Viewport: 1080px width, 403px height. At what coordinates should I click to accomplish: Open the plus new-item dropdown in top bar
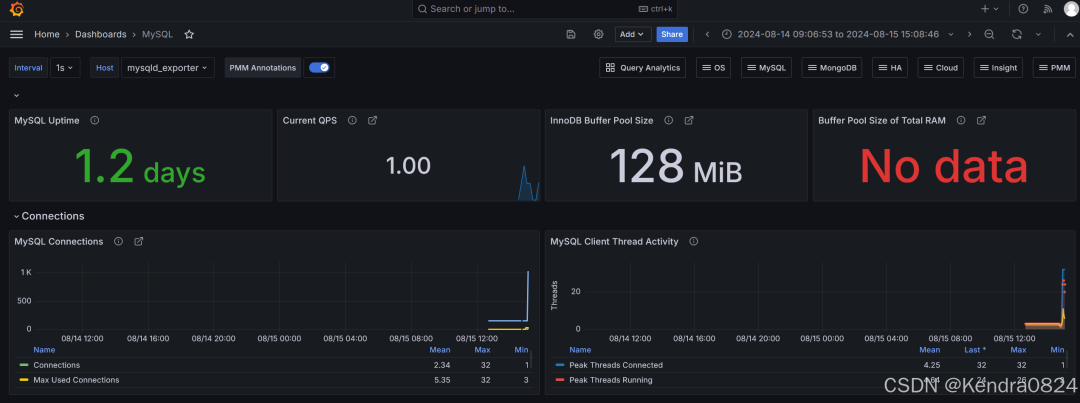click(x=989, y=9)
